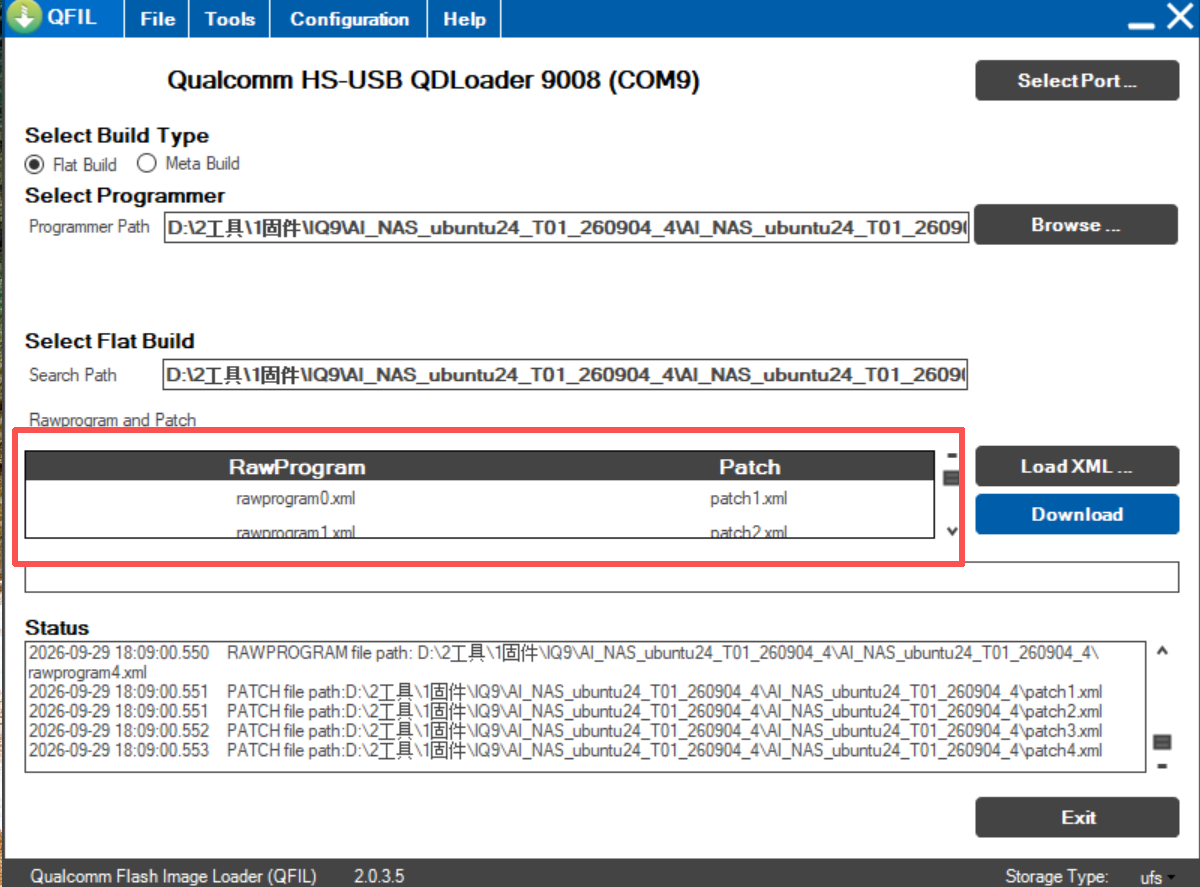Click the SelectPort button
Screen dimensions: 1200x887
point(1077,81)
